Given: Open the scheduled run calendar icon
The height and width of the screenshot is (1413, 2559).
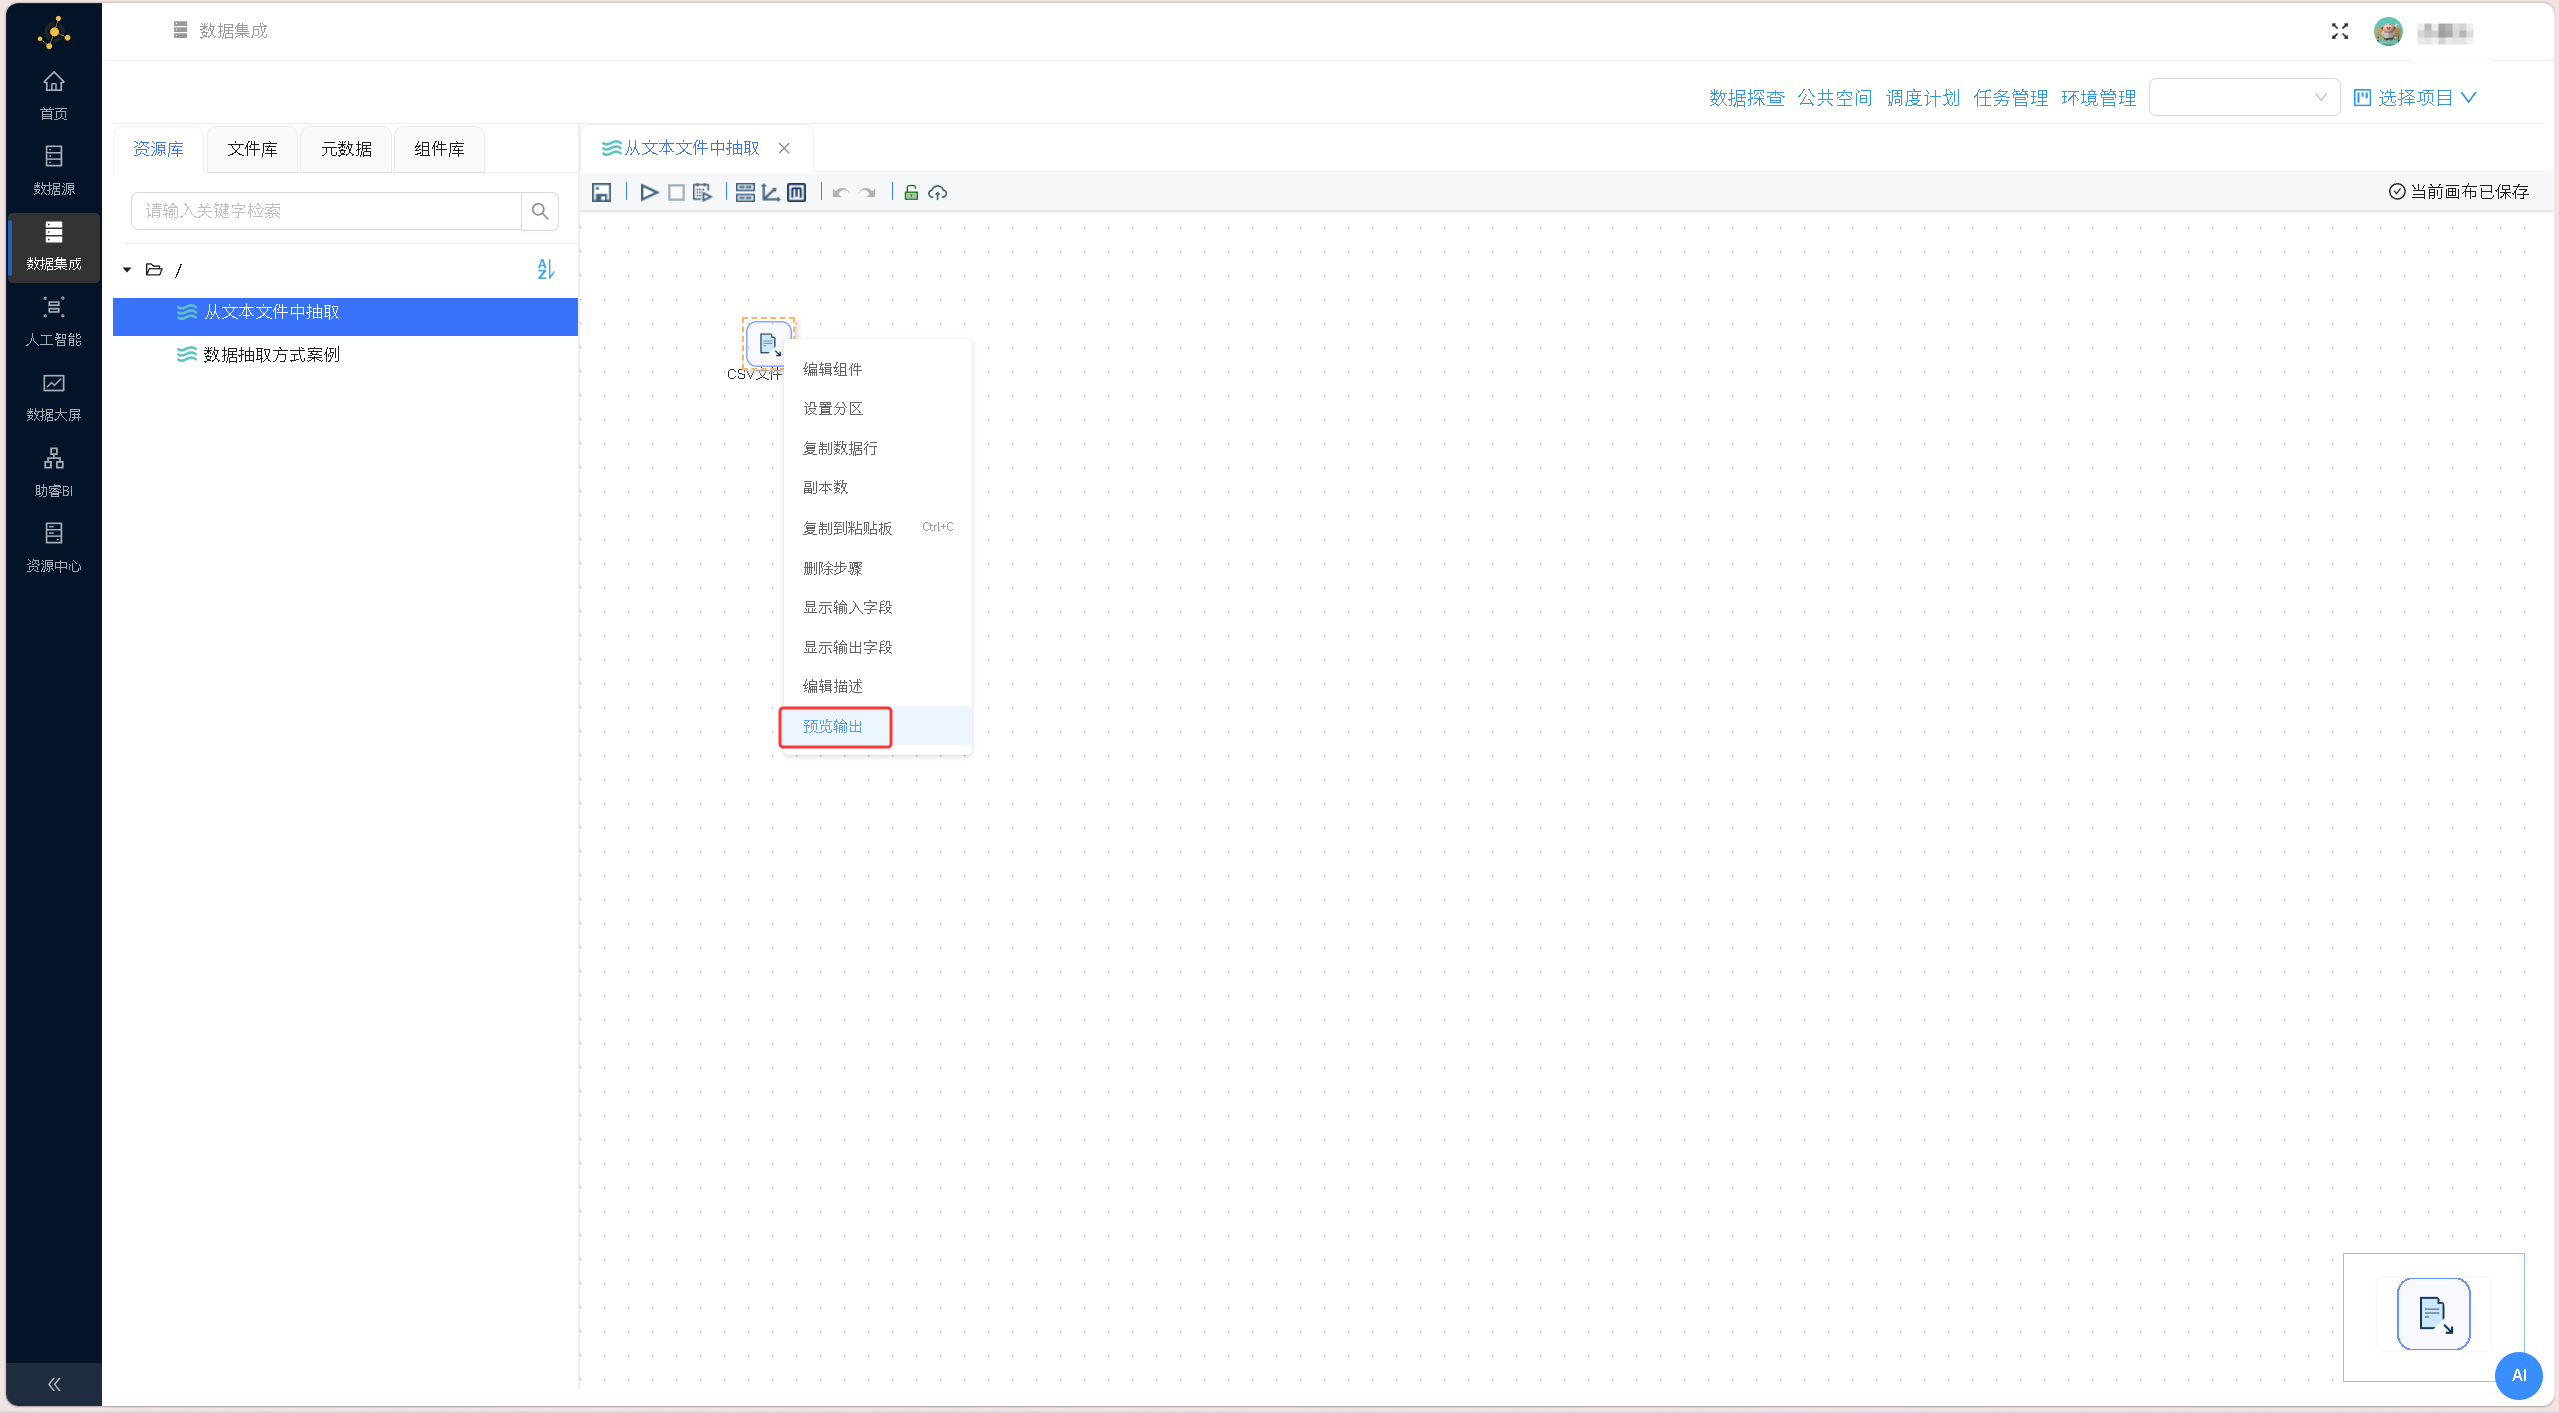Looking at the screenshot, I should point(702,193).
